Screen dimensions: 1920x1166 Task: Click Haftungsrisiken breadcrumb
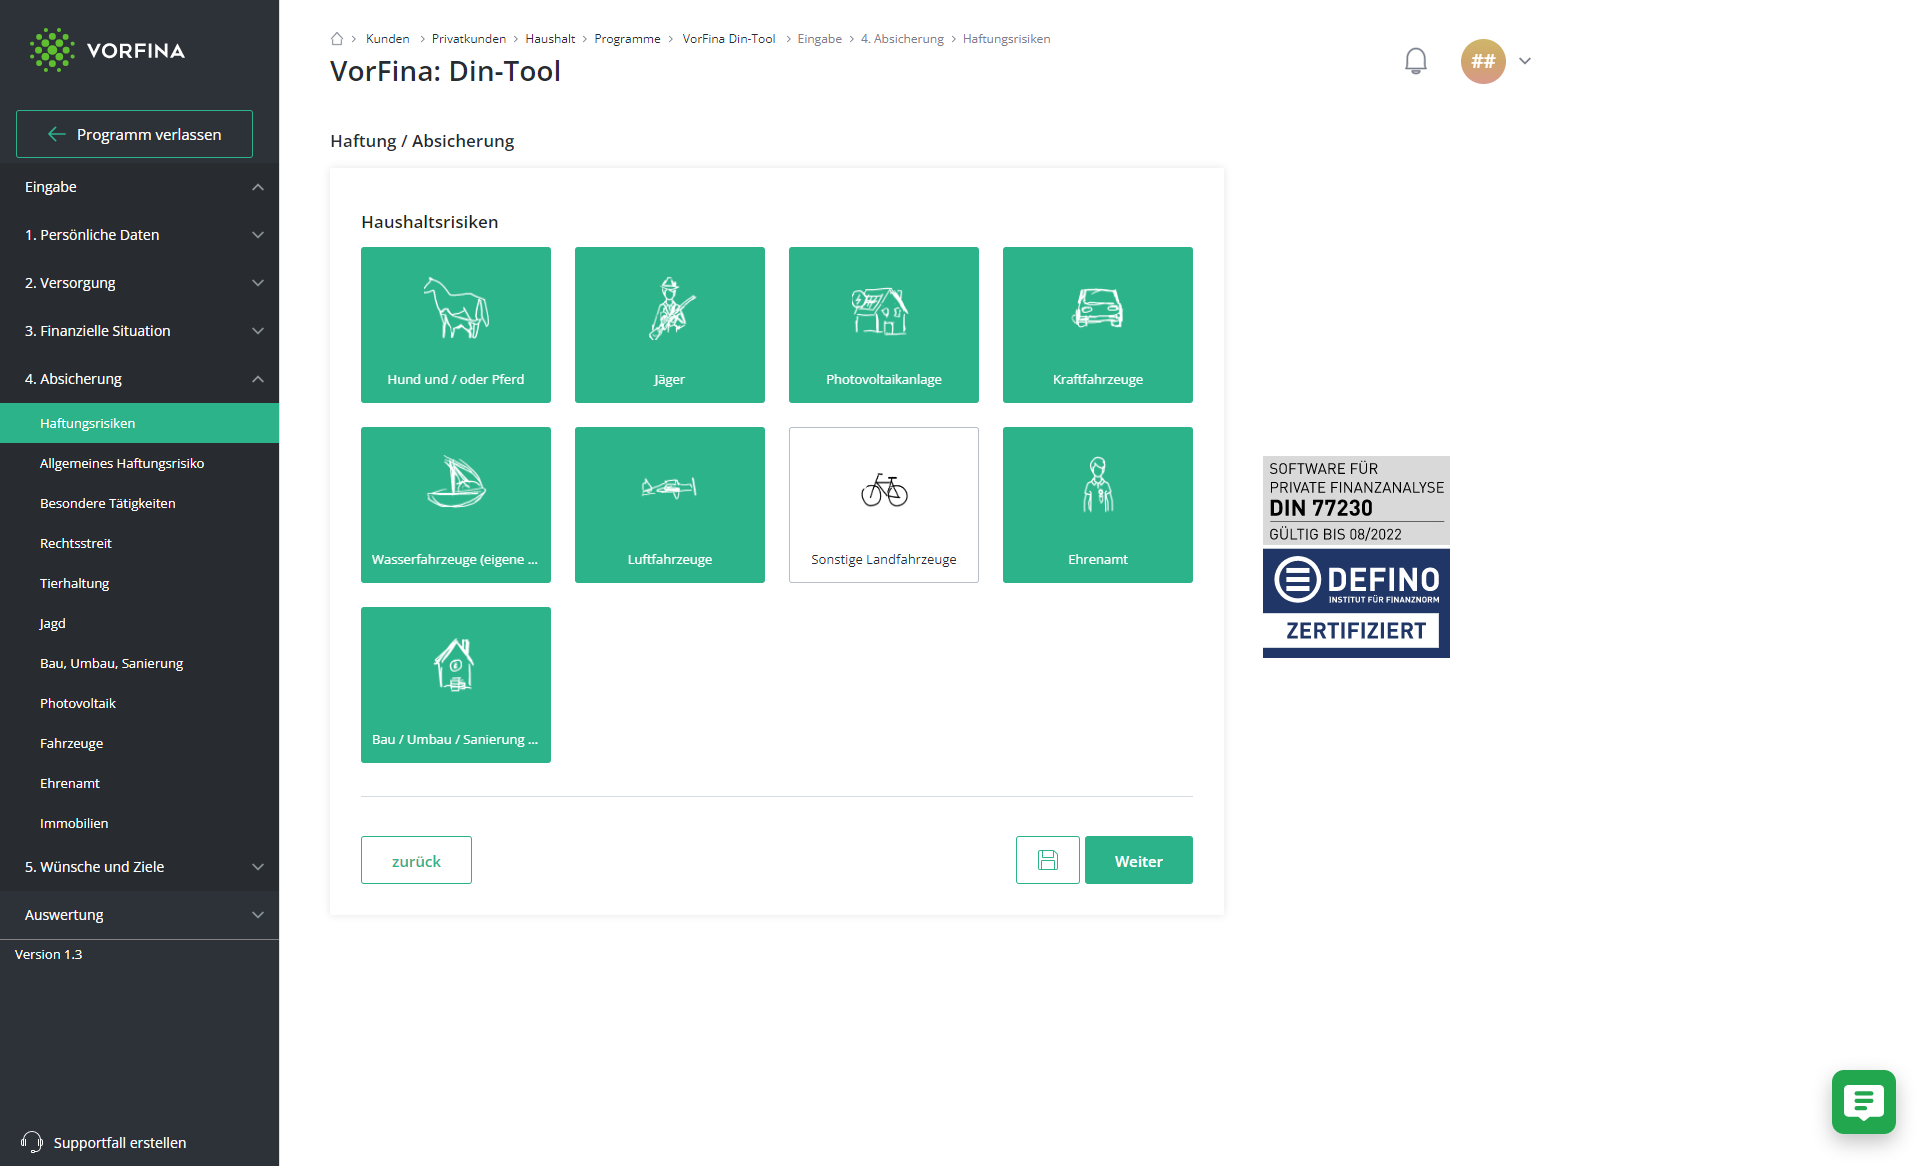(x=1006, y=39)
